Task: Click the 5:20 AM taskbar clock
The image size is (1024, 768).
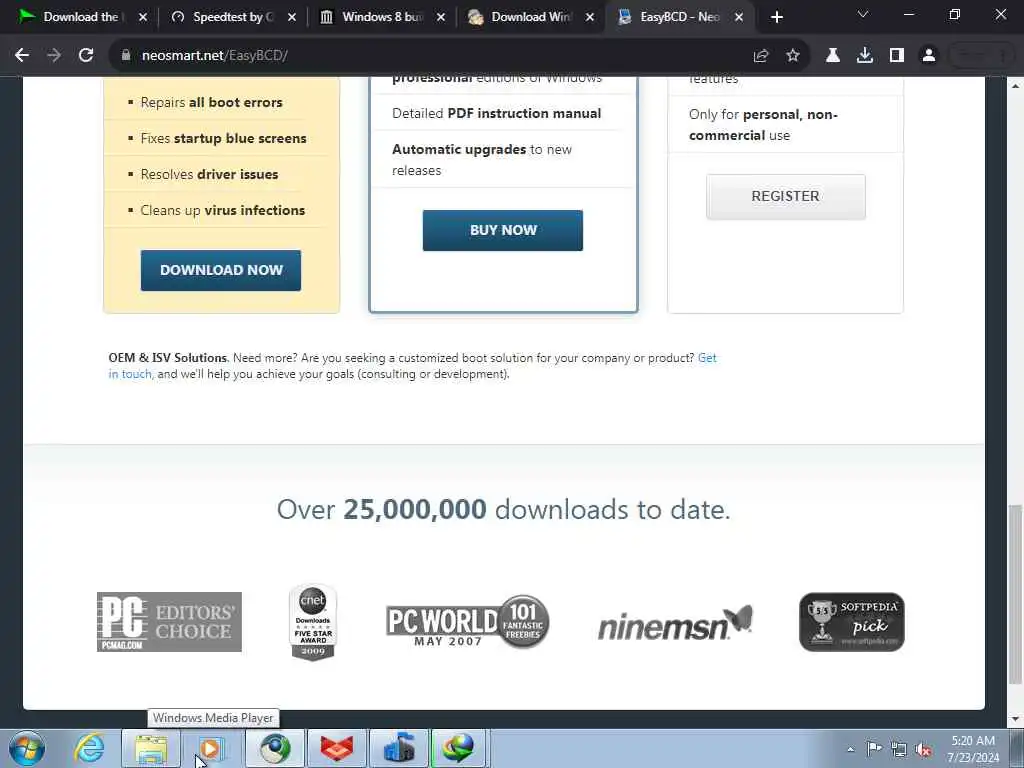Action: coord(973,749)
